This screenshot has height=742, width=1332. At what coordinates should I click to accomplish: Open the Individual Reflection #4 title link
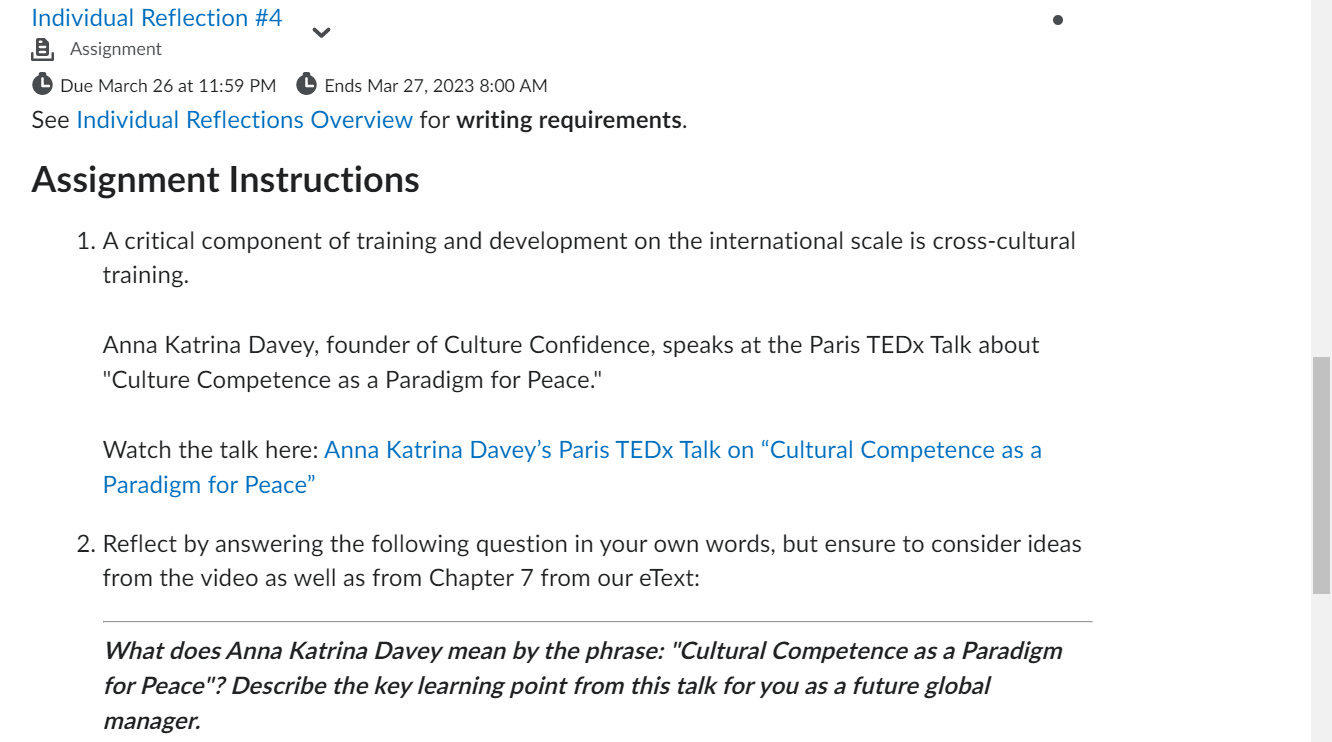tap(157, 18)
